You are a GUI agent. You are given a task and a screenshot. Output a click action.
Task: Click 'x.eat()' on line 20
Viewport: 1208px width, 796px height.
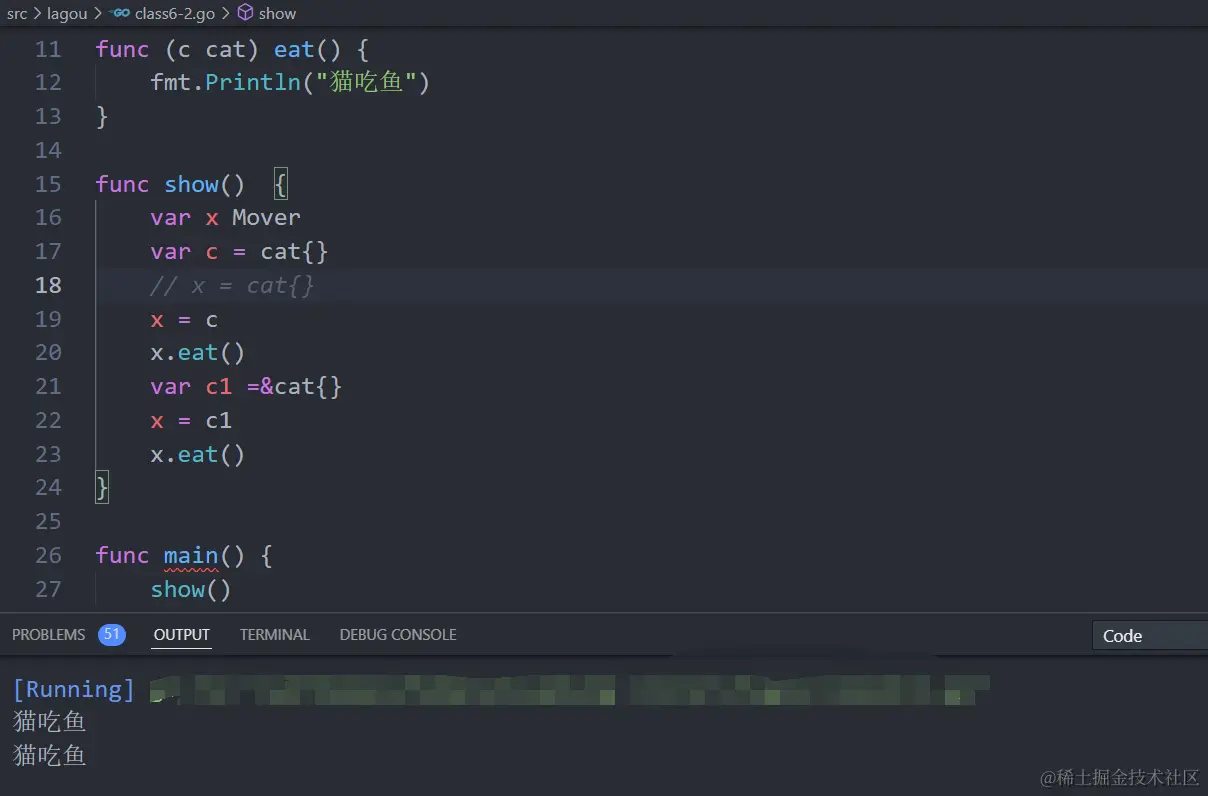pyautogui.click(x=198, y=353)
